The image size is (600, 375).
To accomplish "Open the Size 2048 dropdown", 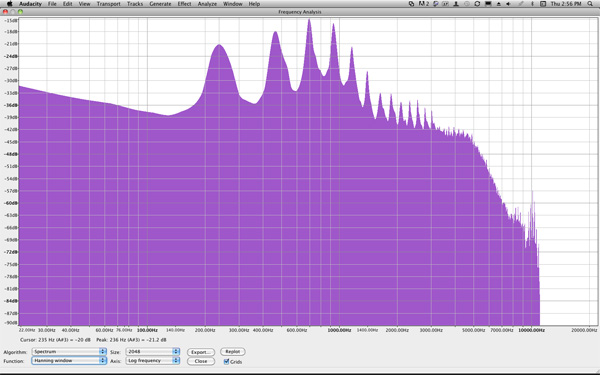I will pos(153,351).
